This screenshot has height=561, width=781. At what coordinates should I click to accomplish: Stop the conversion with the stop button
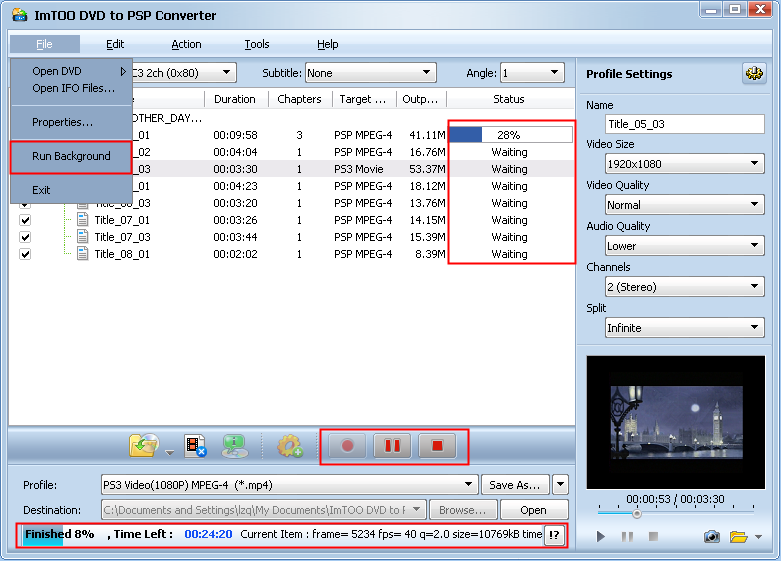pos(437,445)
